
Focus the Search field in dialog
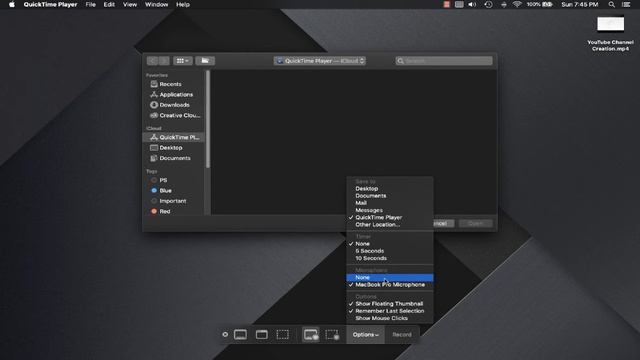coord(444,61)
